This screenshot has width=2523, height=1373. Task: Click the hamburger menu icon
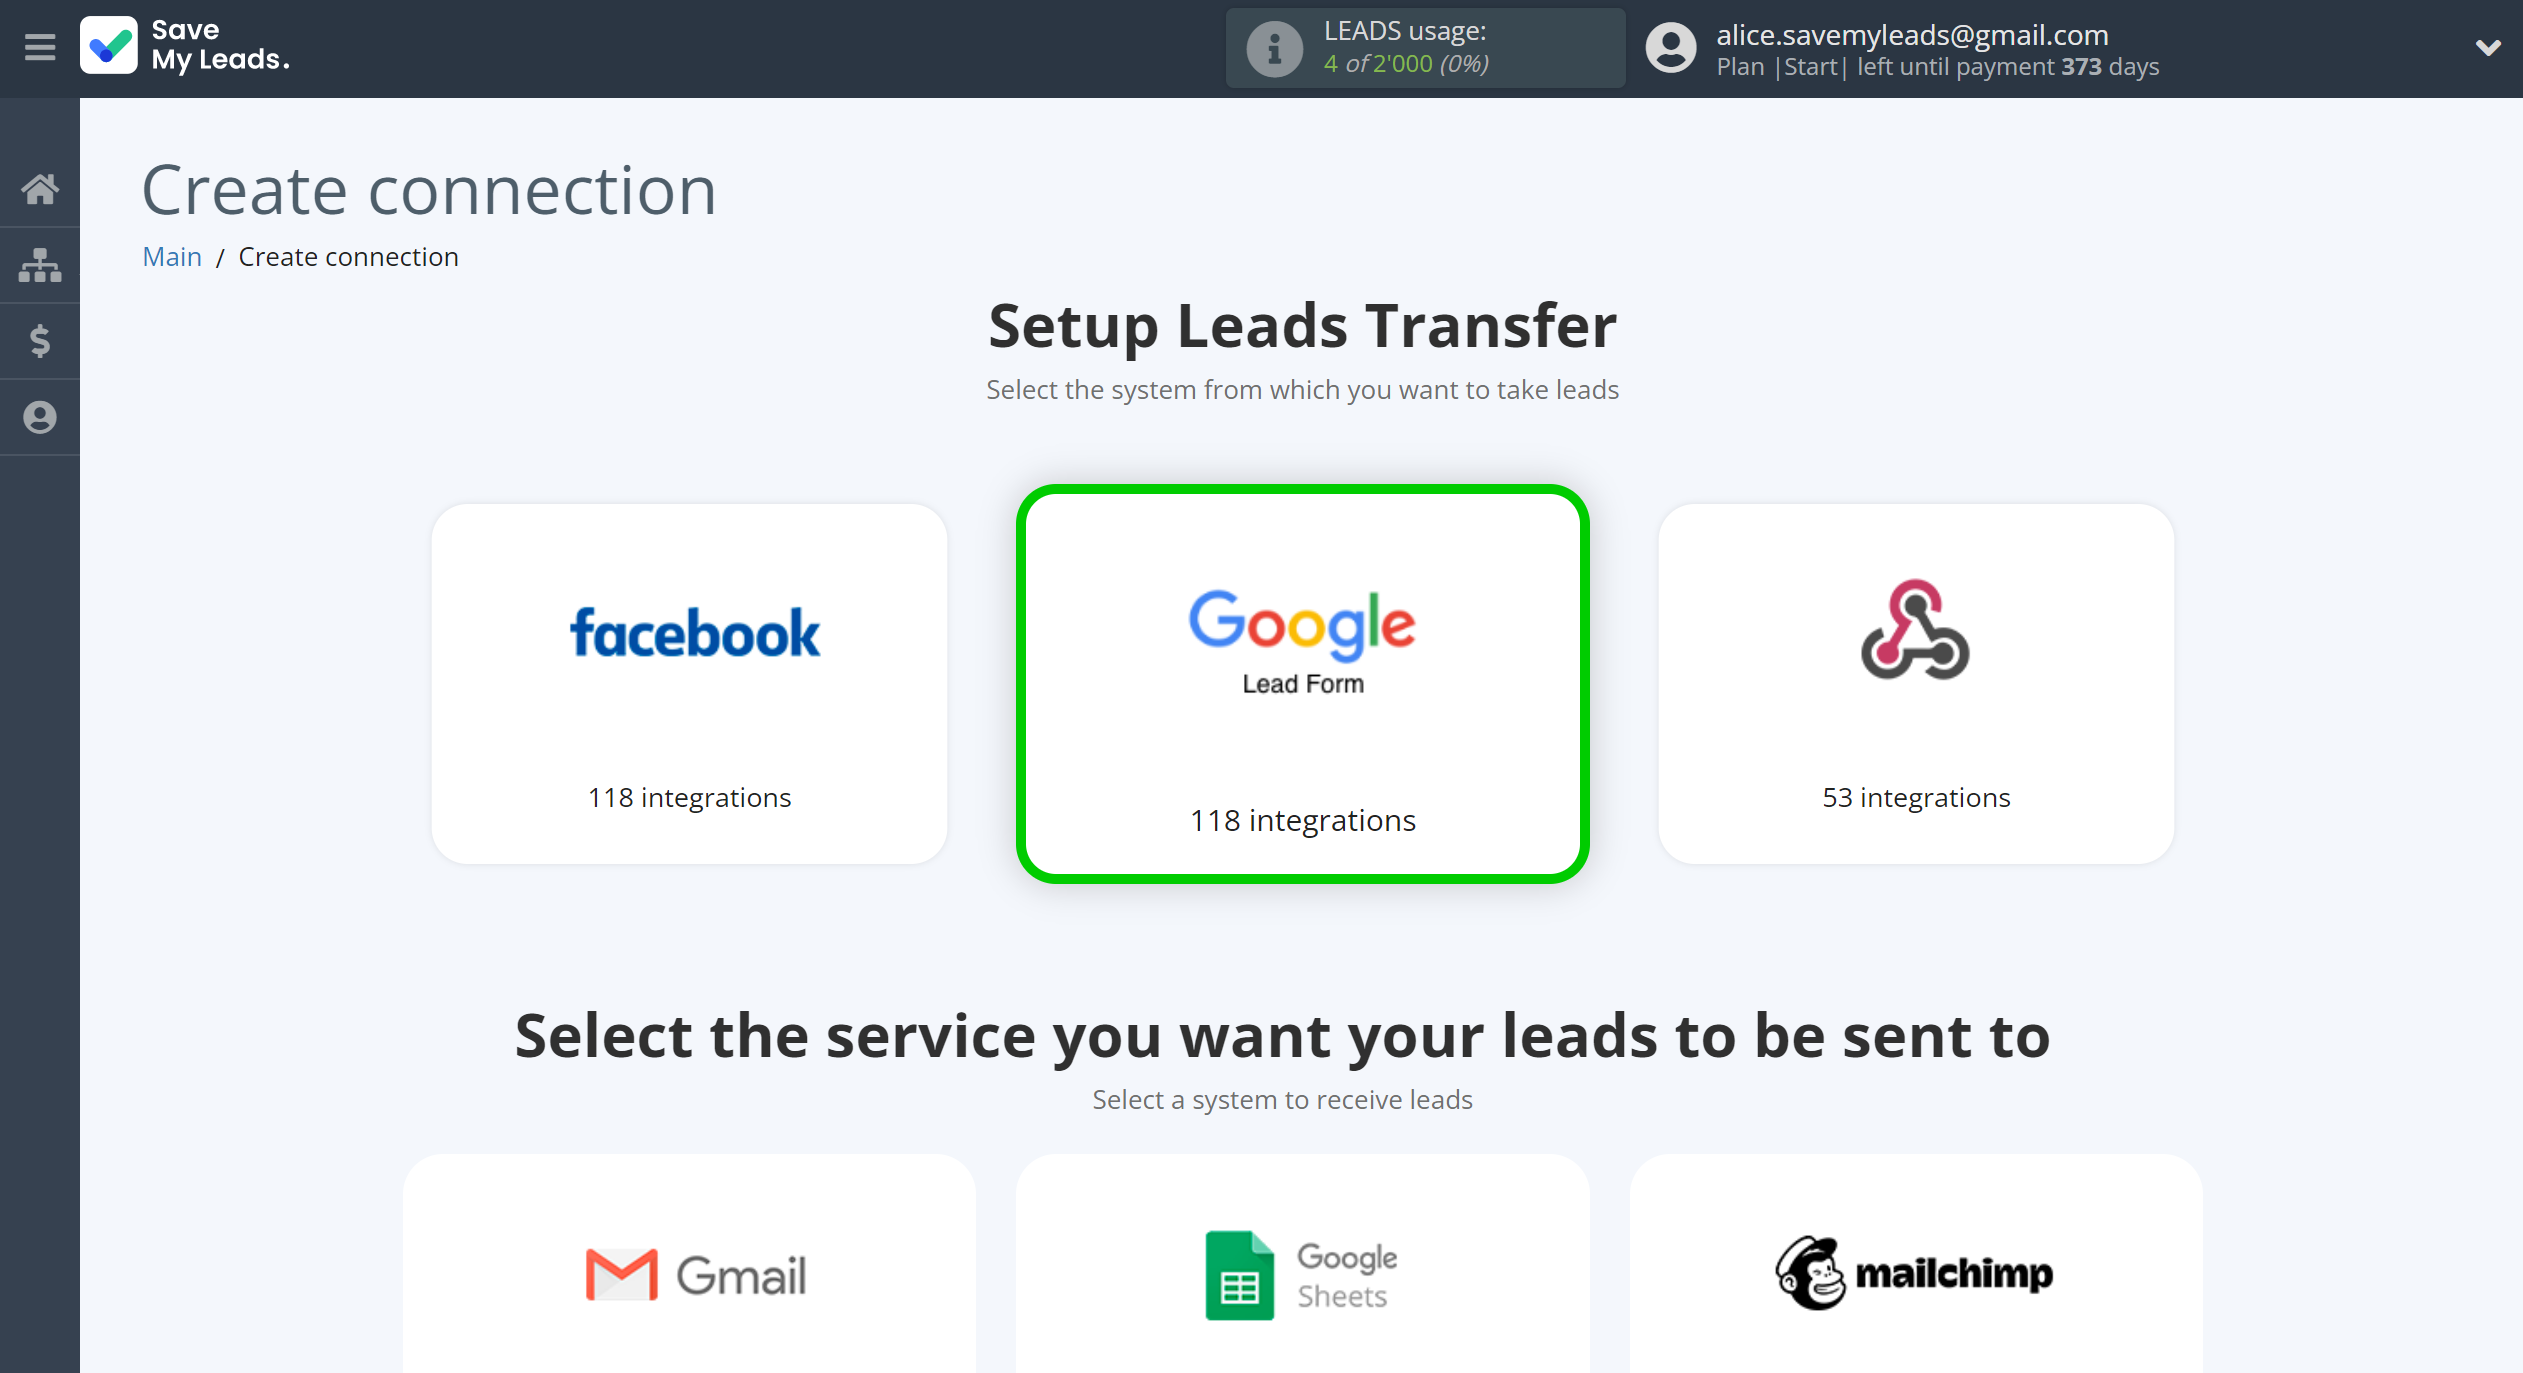point(41,47)
